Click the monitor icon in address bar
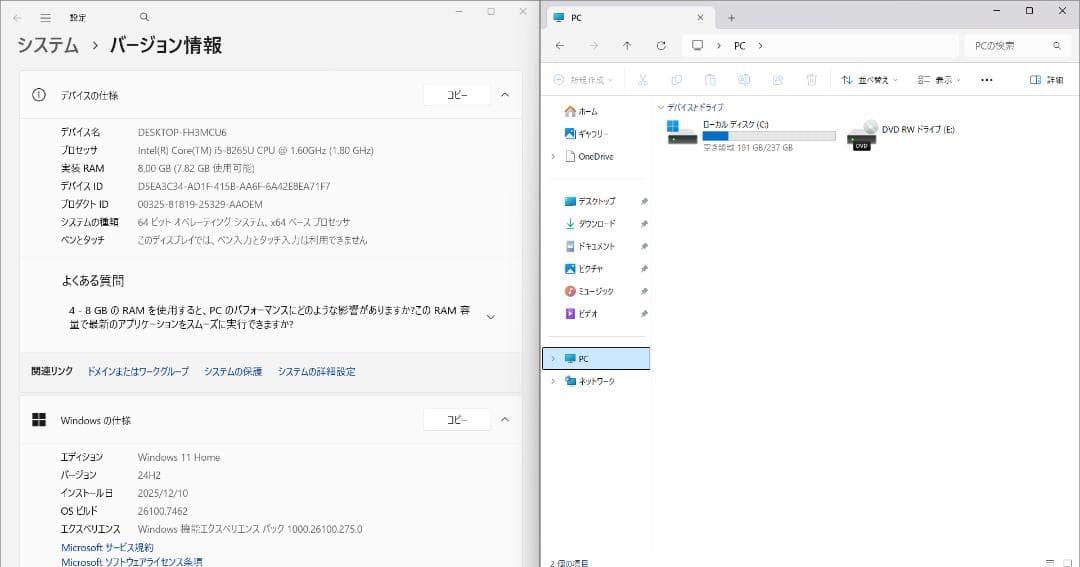The image size is (1080, 567). 698,45
